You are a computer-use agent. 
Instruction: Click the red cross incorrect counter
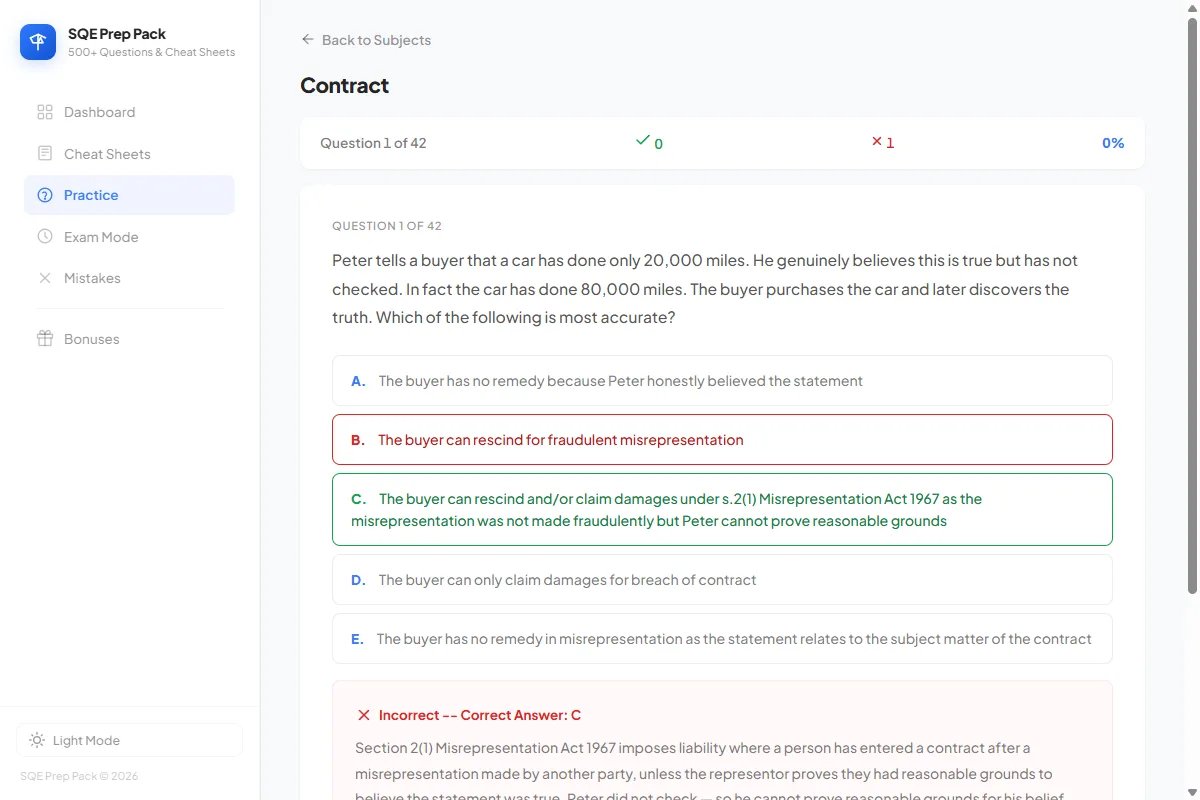(883, 142)
